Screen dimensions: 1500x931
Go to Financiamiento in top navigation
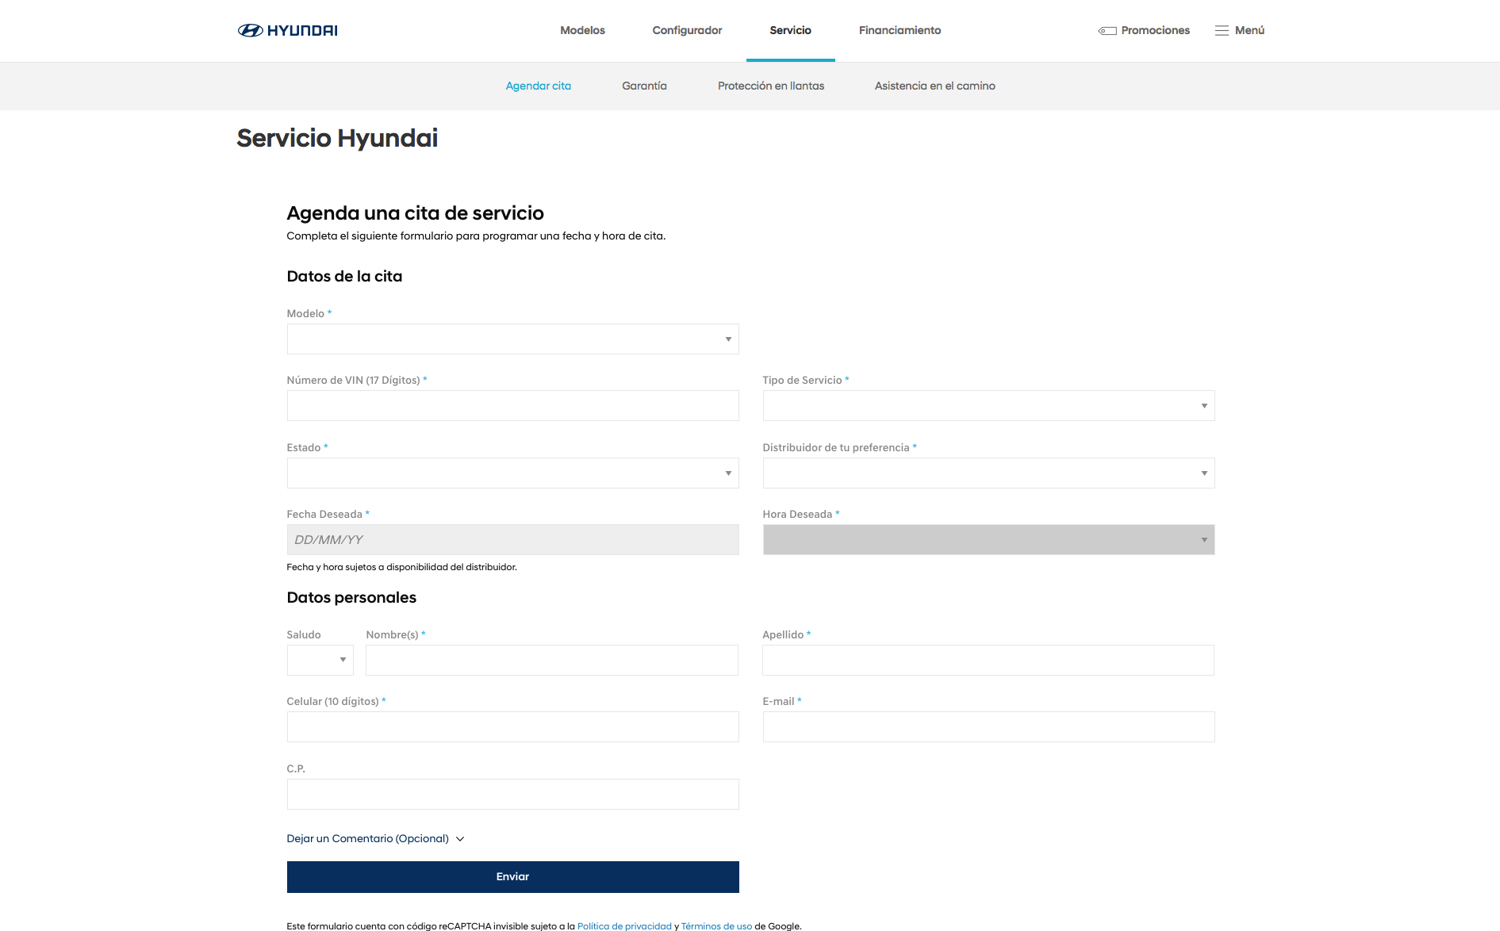(900, 30)
